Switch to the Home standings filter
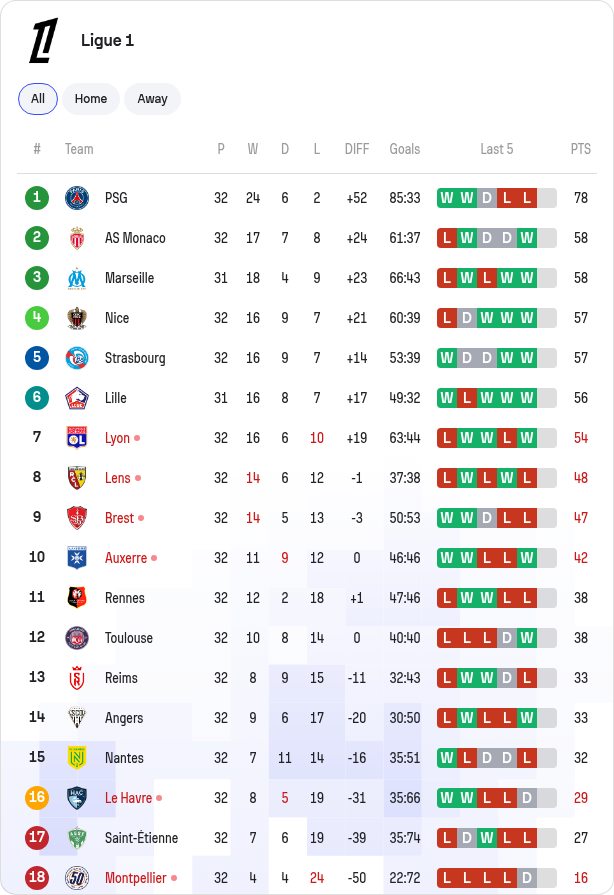614x895 pixels. click(x=91, y=99)
